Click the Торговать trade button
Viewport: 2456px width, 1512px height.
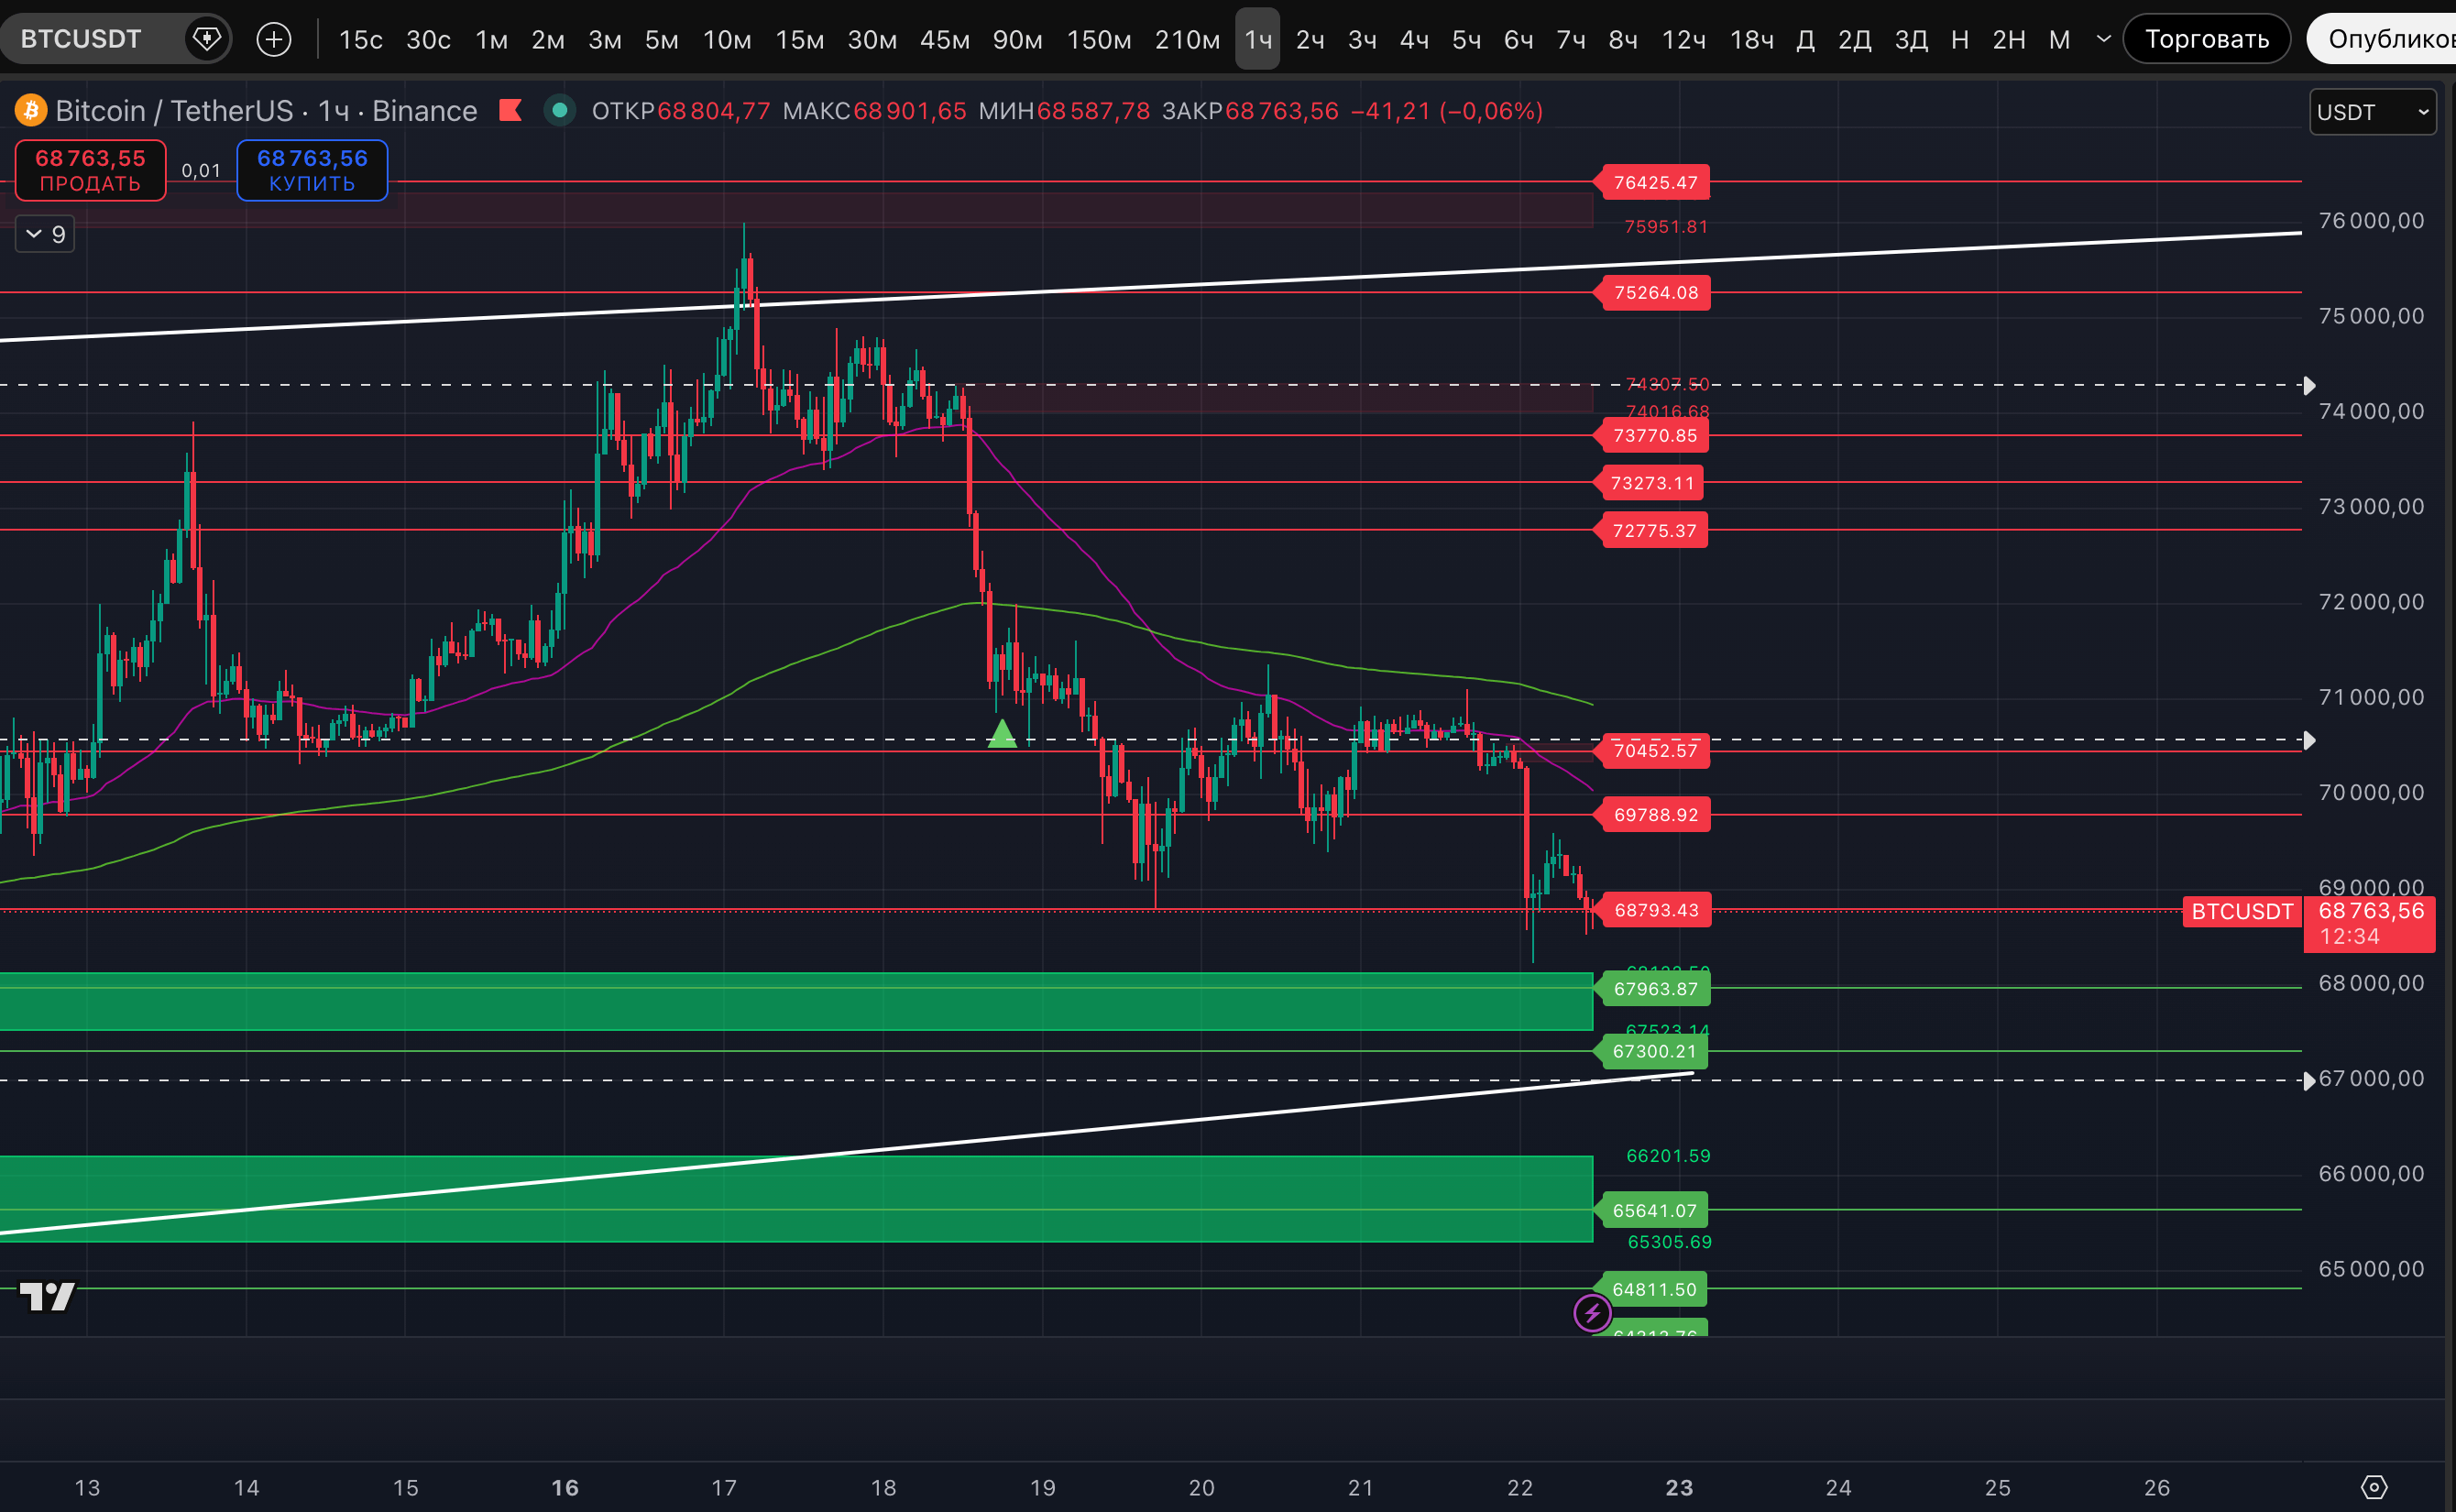pyautogui.click(x=2206, y=39)
